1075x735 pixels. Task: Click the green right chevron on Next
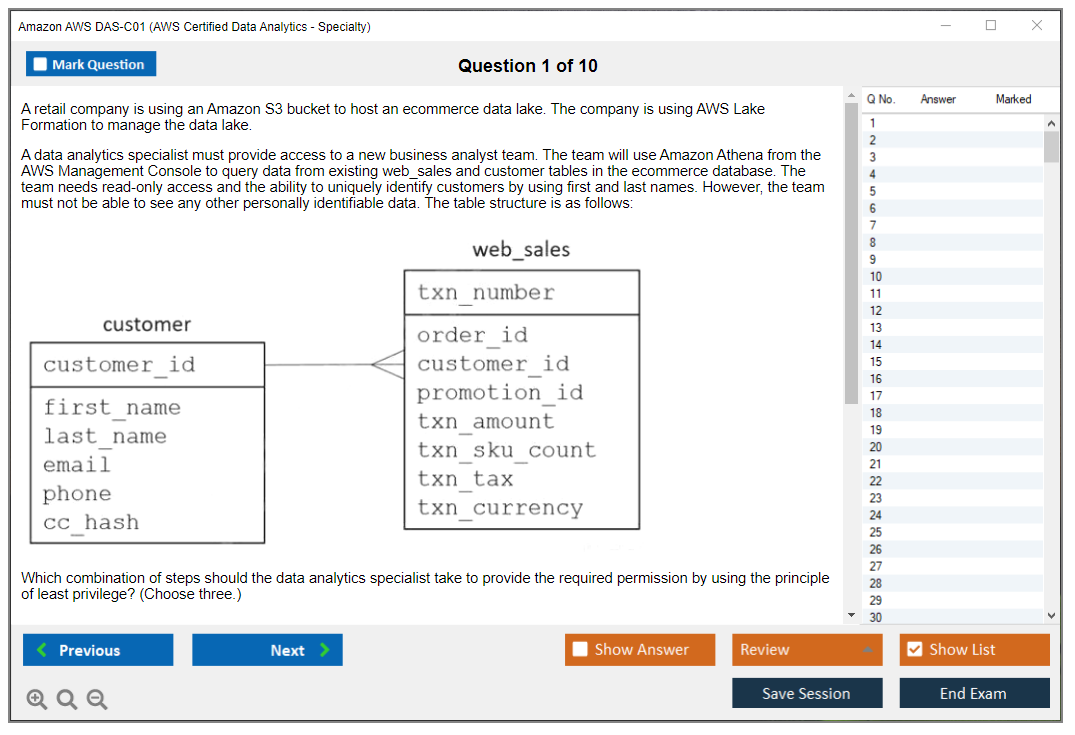325,650
